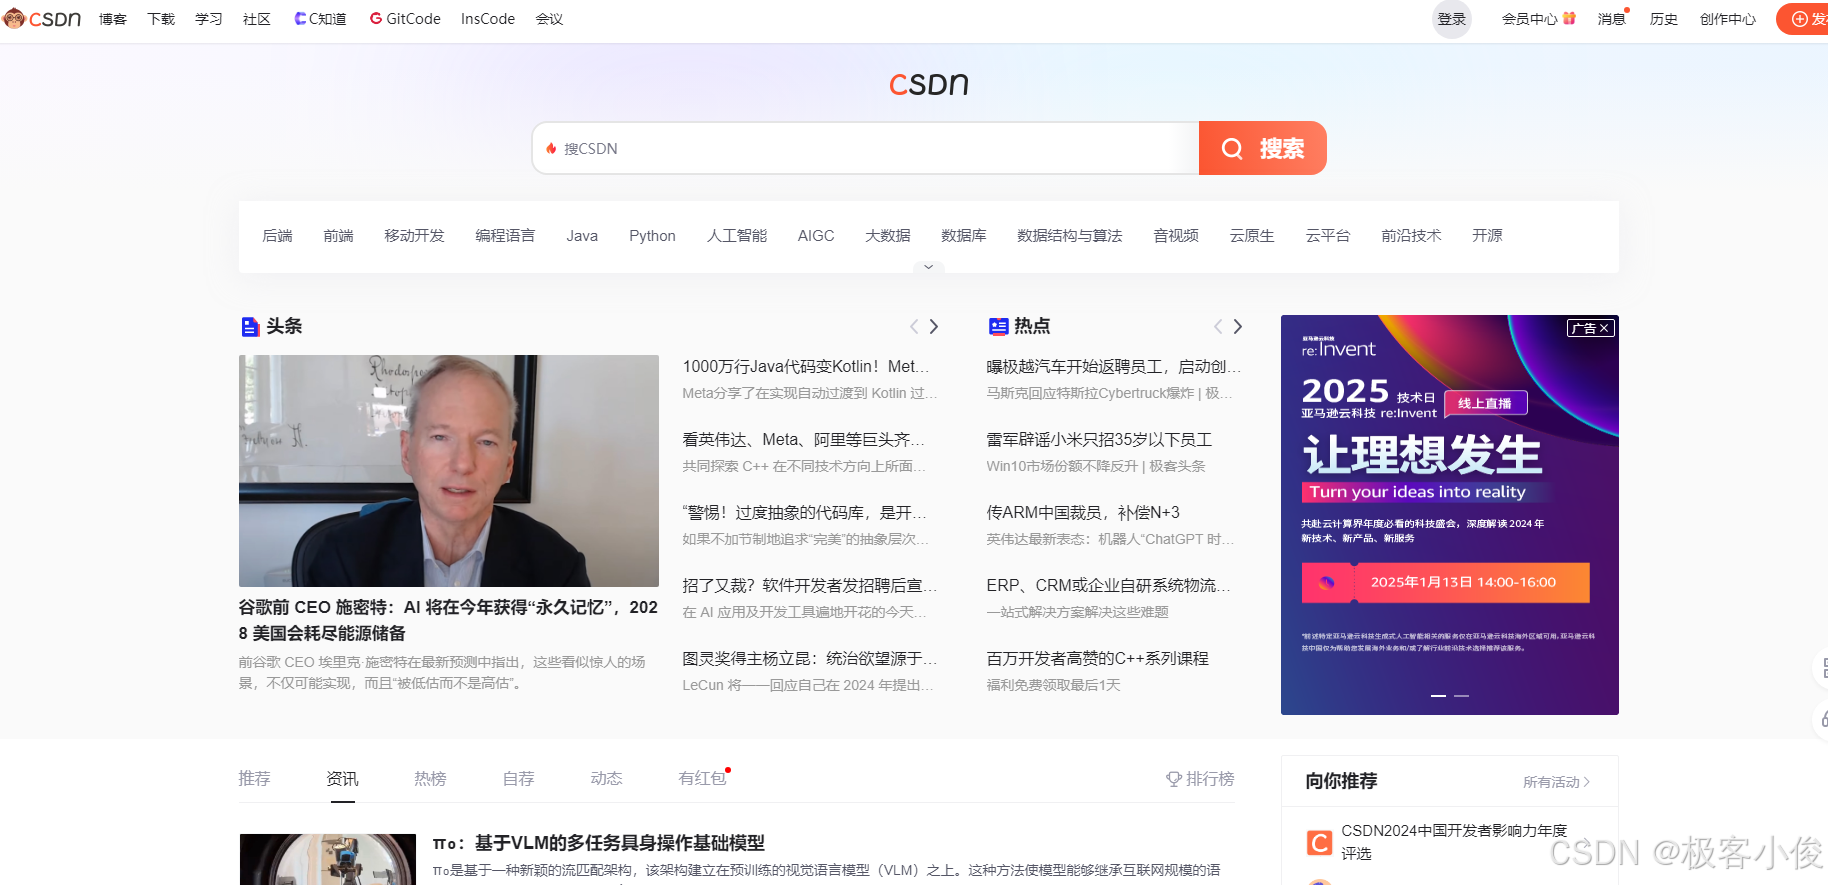Expand 所有活动 in 向你推荐 panel
Screen dimensions: 1828x885
pos(1556,782)
